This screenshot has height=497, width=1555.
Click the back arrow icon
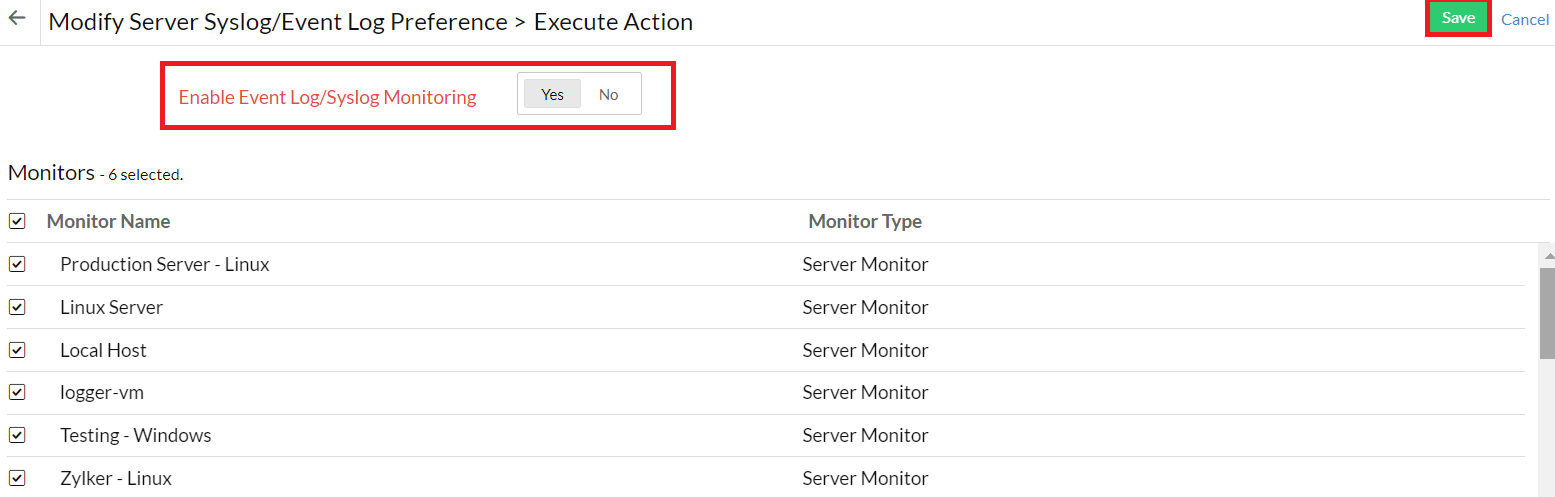17,19
